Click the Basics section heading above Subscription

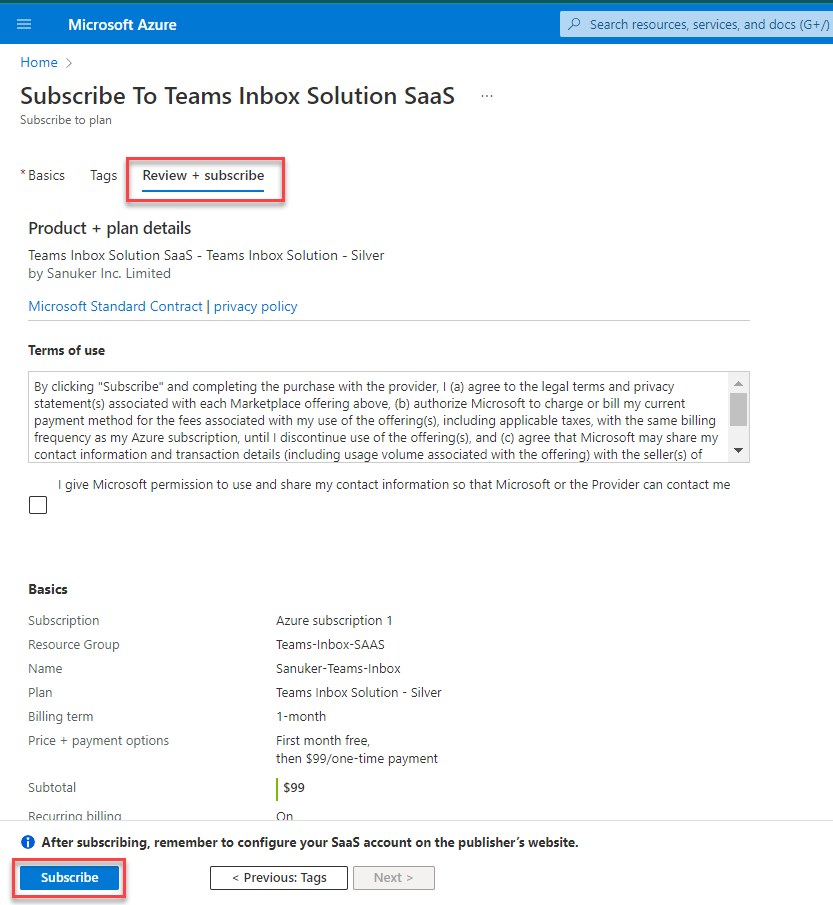48,589
